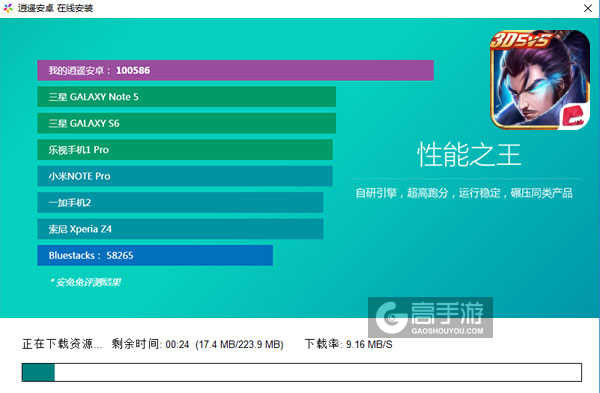
Task: Click the 逍遥安卓 在线安装 window title
Action: click(x=55, y=8)
